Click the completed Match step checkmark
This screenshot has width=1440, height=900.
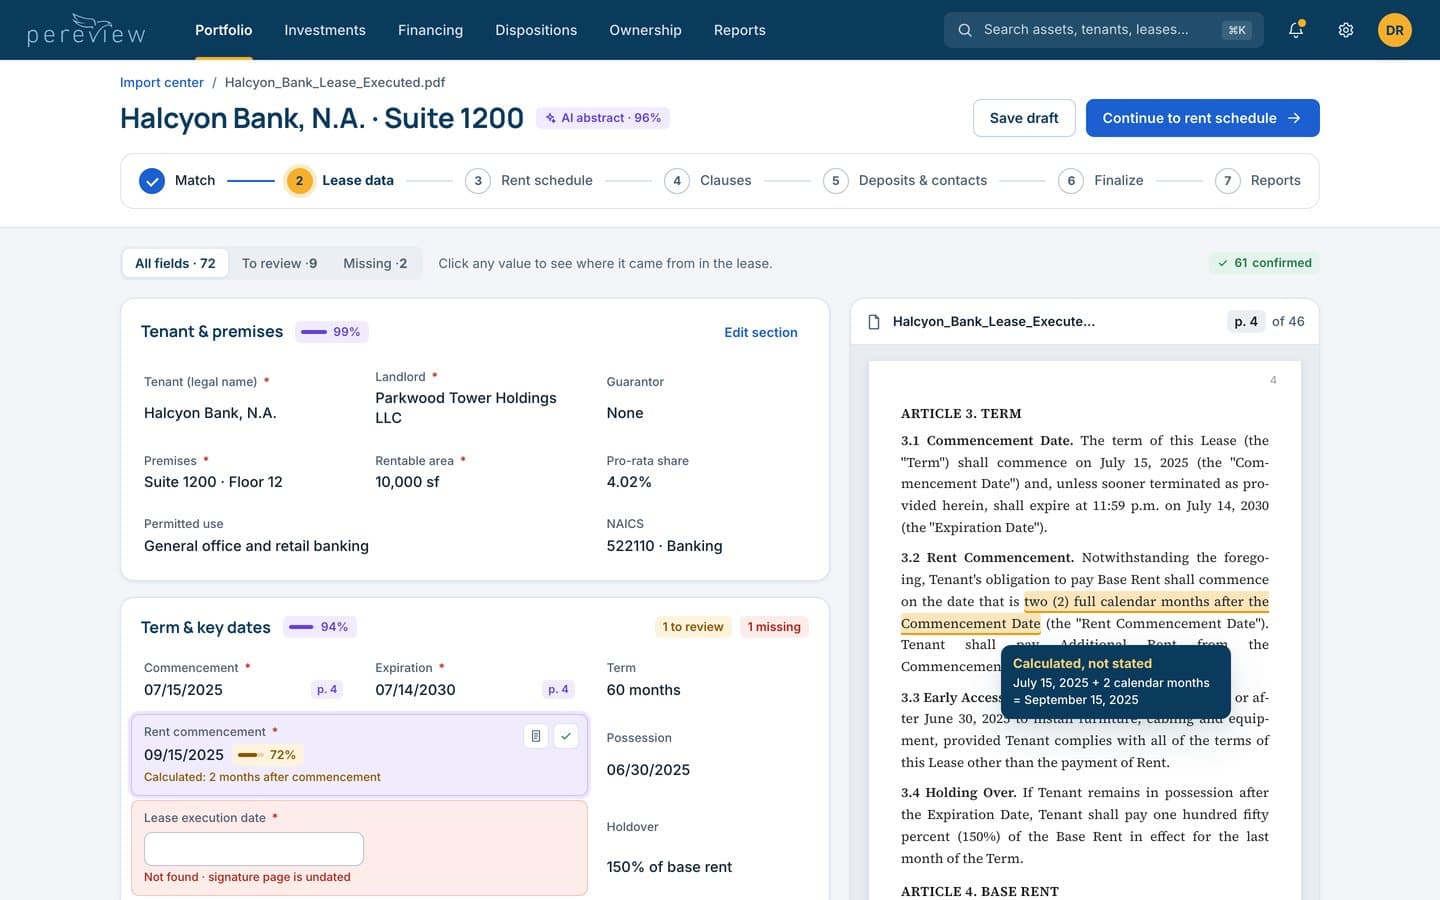click(x=152, y=181)
